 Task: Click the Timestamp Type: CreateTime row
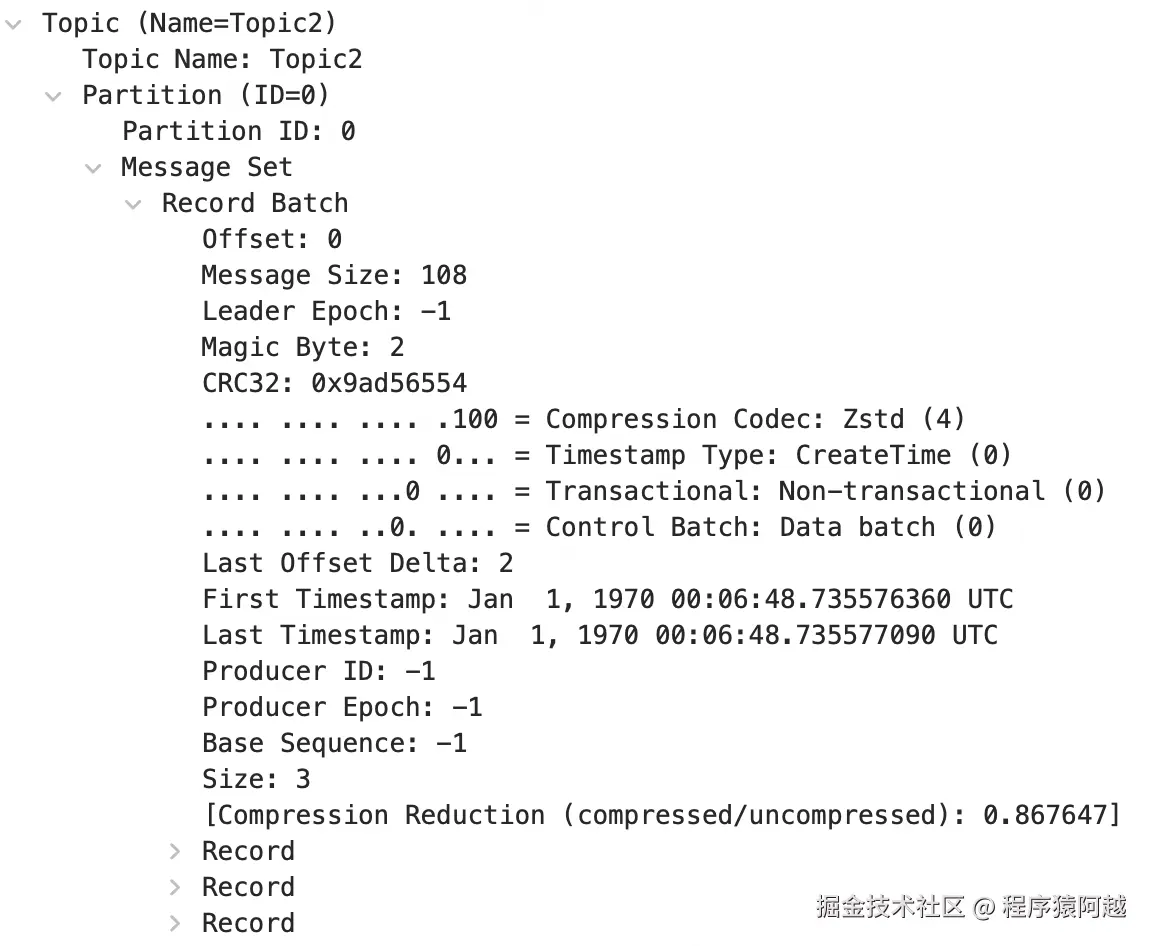click(607, 455)
